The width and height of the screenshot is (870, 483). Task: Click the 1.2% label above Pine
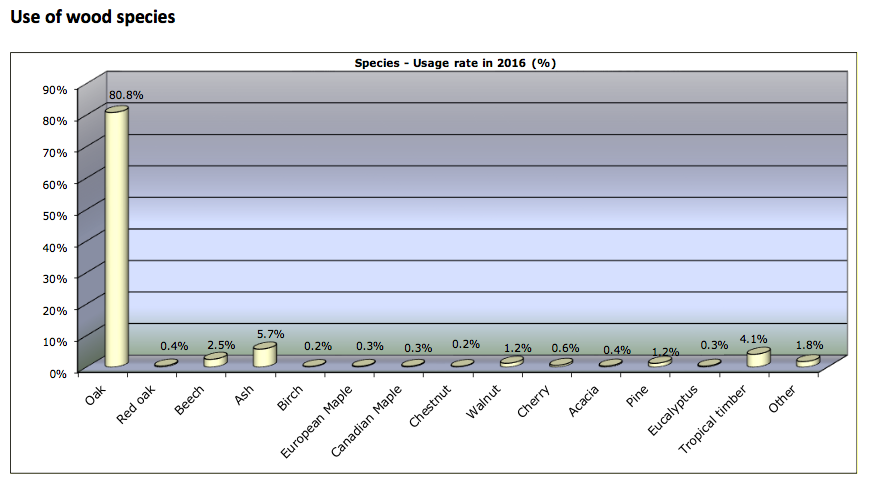point(665,352)
